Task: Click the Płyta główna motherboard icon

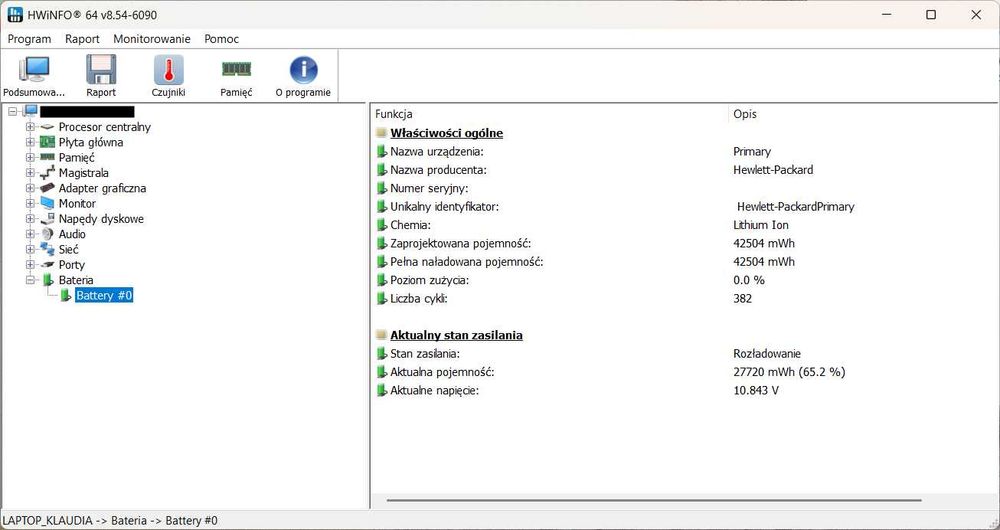Action: point(47,142)
